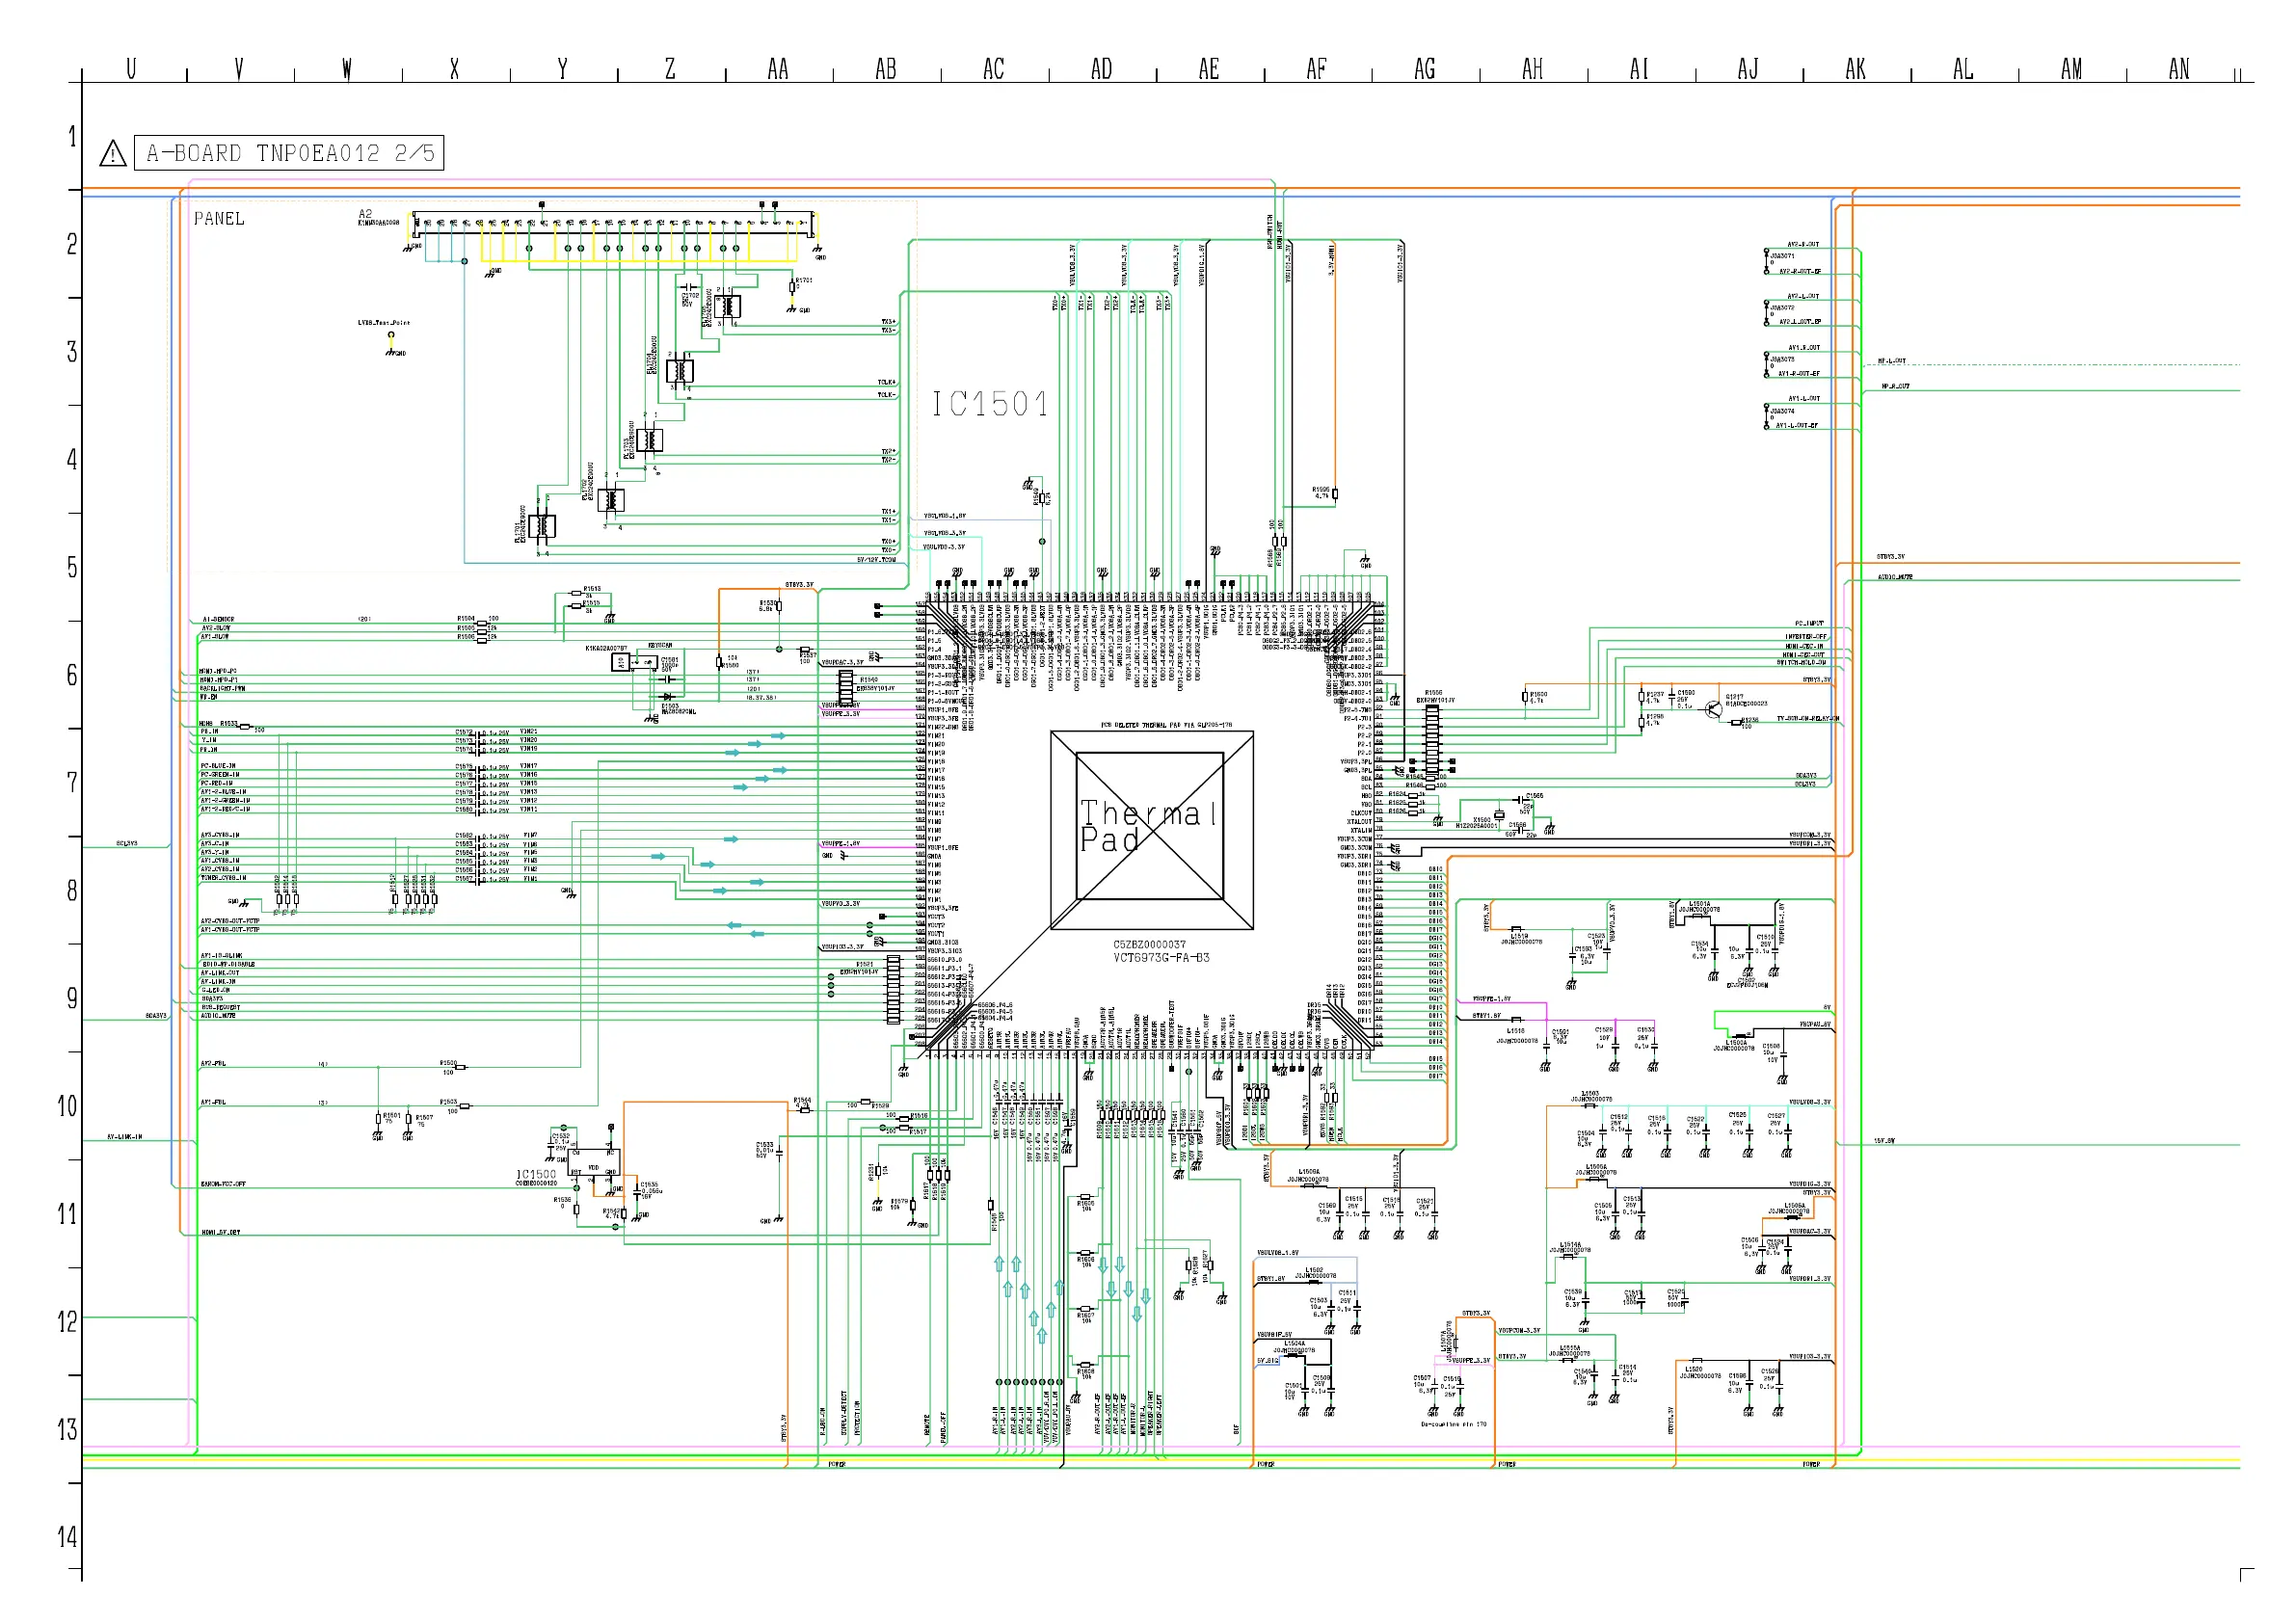The width and height of the screenshot is (2296, 1623).
Task: Click the IC1500 chip symbol
Action: click(594, 1162)
